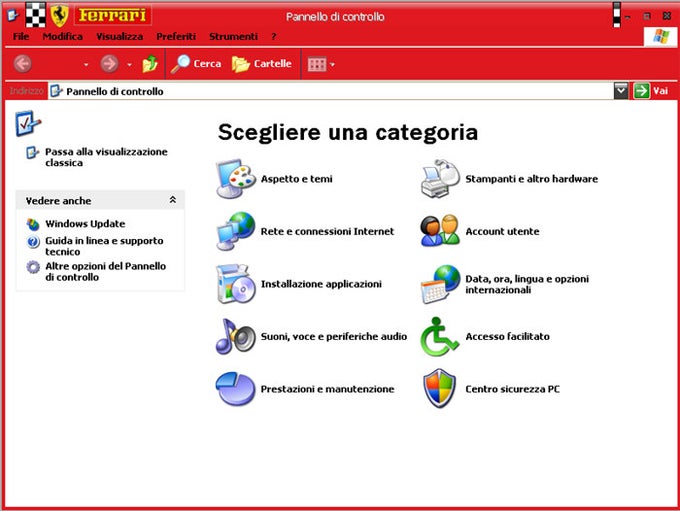Click the Data, ora, lingua e opzioni internazionali text

tap(527, 284)
